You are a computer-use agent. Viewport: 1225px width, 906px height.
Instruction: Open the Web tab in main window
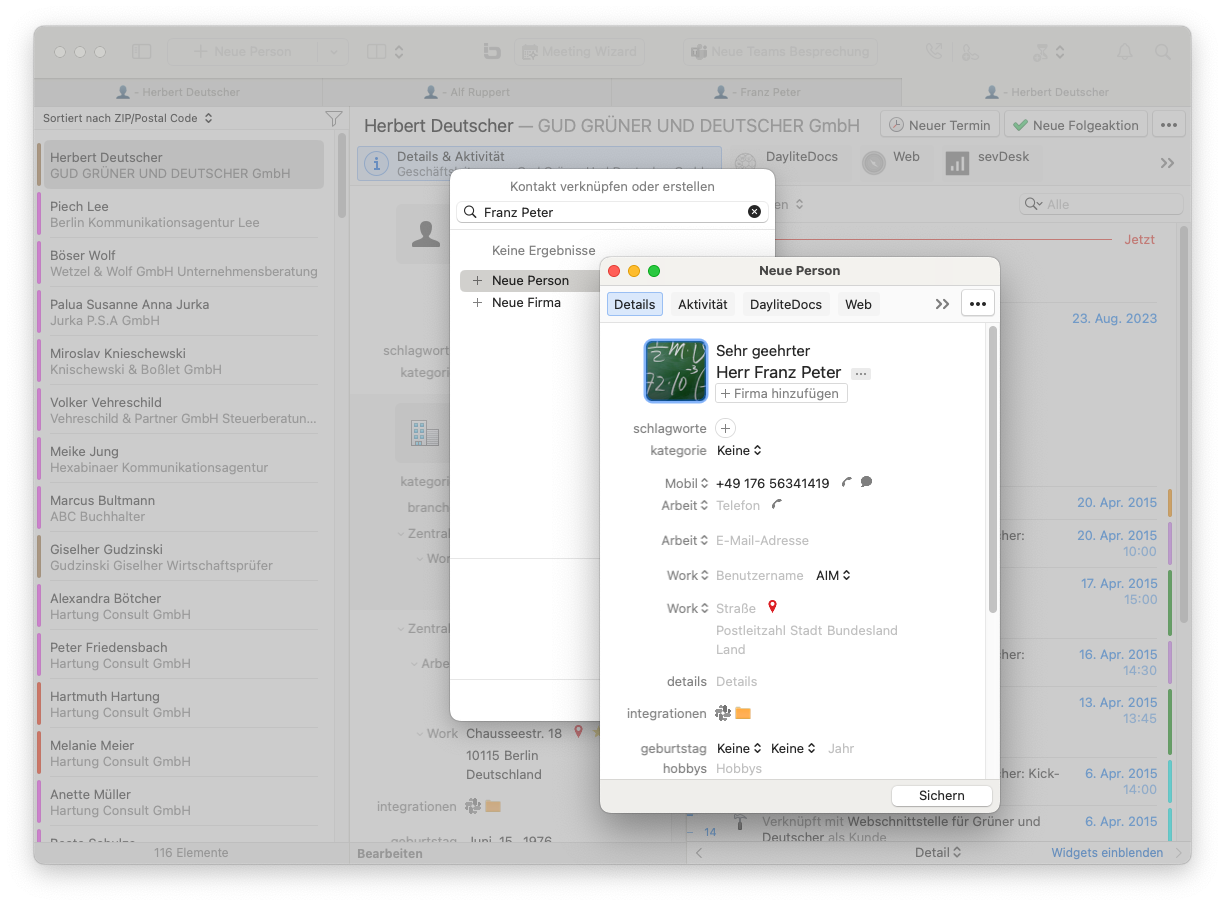pos(891,162)
